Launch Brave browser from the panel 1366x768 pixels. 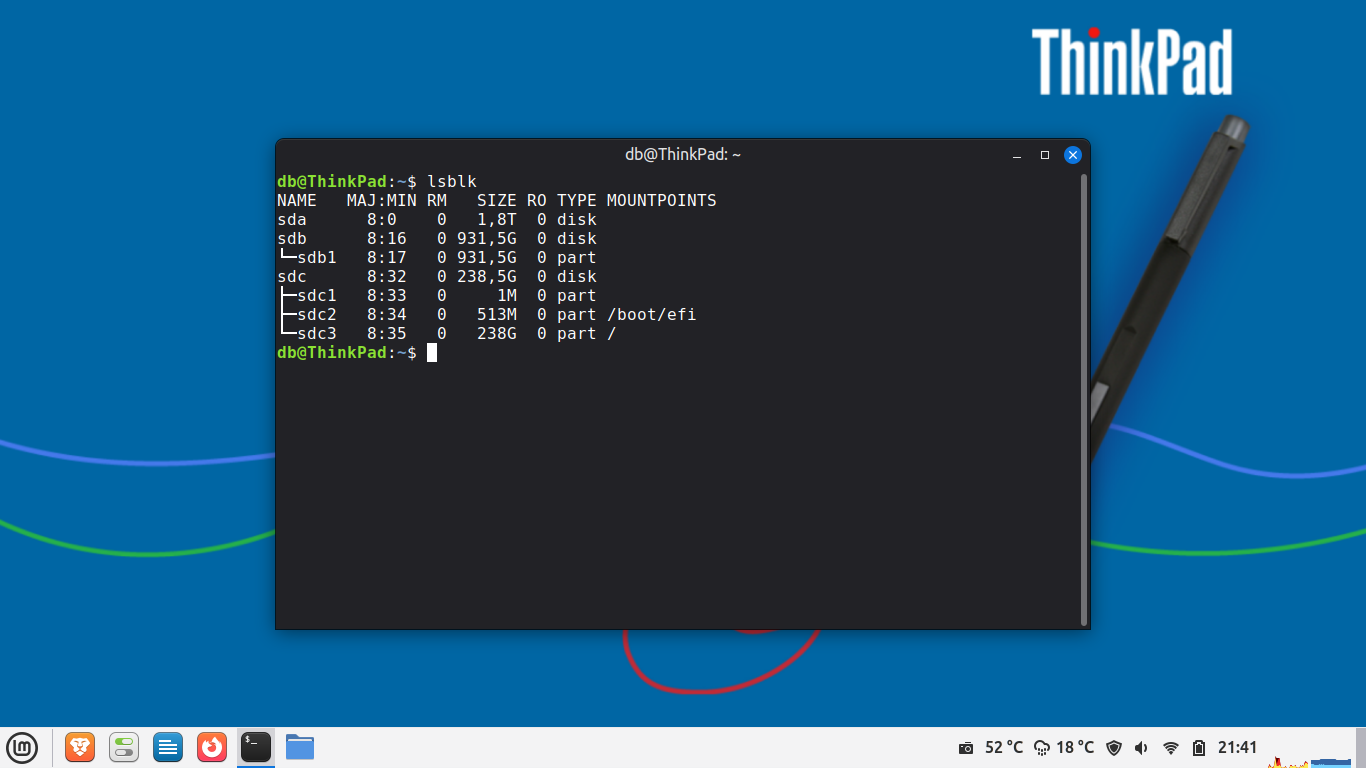tap(80, 747)
